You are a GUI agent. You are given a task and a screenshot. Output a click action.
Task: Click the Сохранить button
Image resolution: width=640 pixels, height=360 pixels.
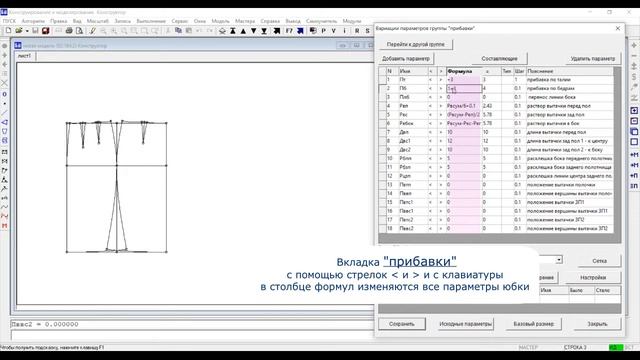[402, 324]
